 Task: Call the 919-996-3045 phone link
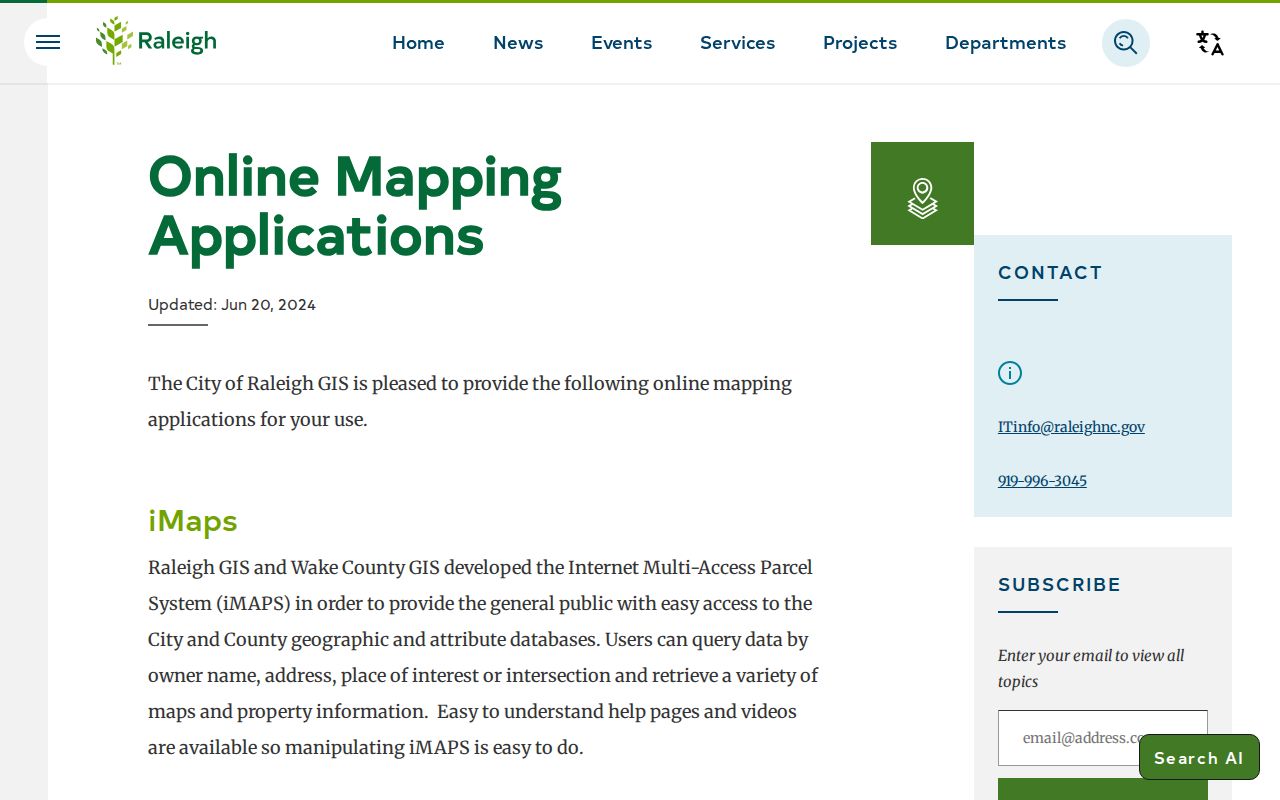point(1042,481)
